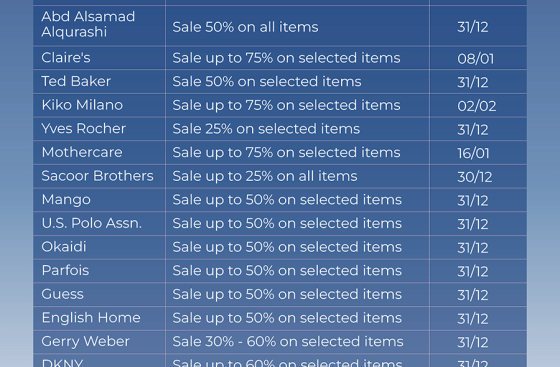Select the Yves Rocher brand name

[84, 129]
